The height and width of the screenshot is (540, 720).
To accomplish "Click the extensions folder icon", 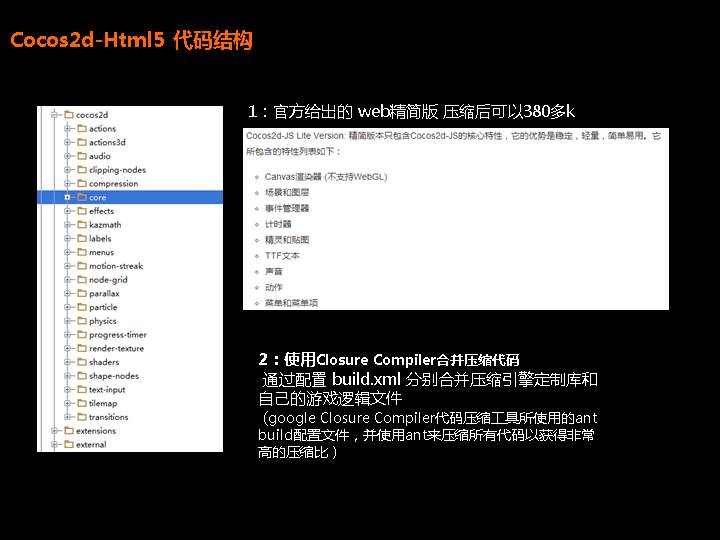I will (x=69, y=431).
